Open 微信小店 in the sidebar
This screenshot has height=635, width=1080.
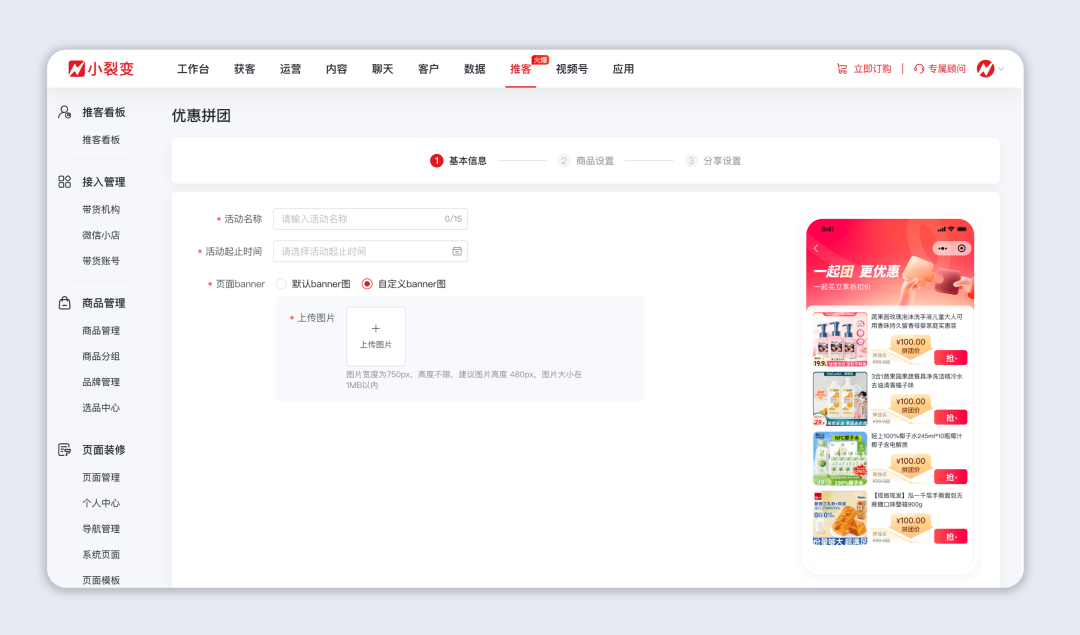(99, 233)
